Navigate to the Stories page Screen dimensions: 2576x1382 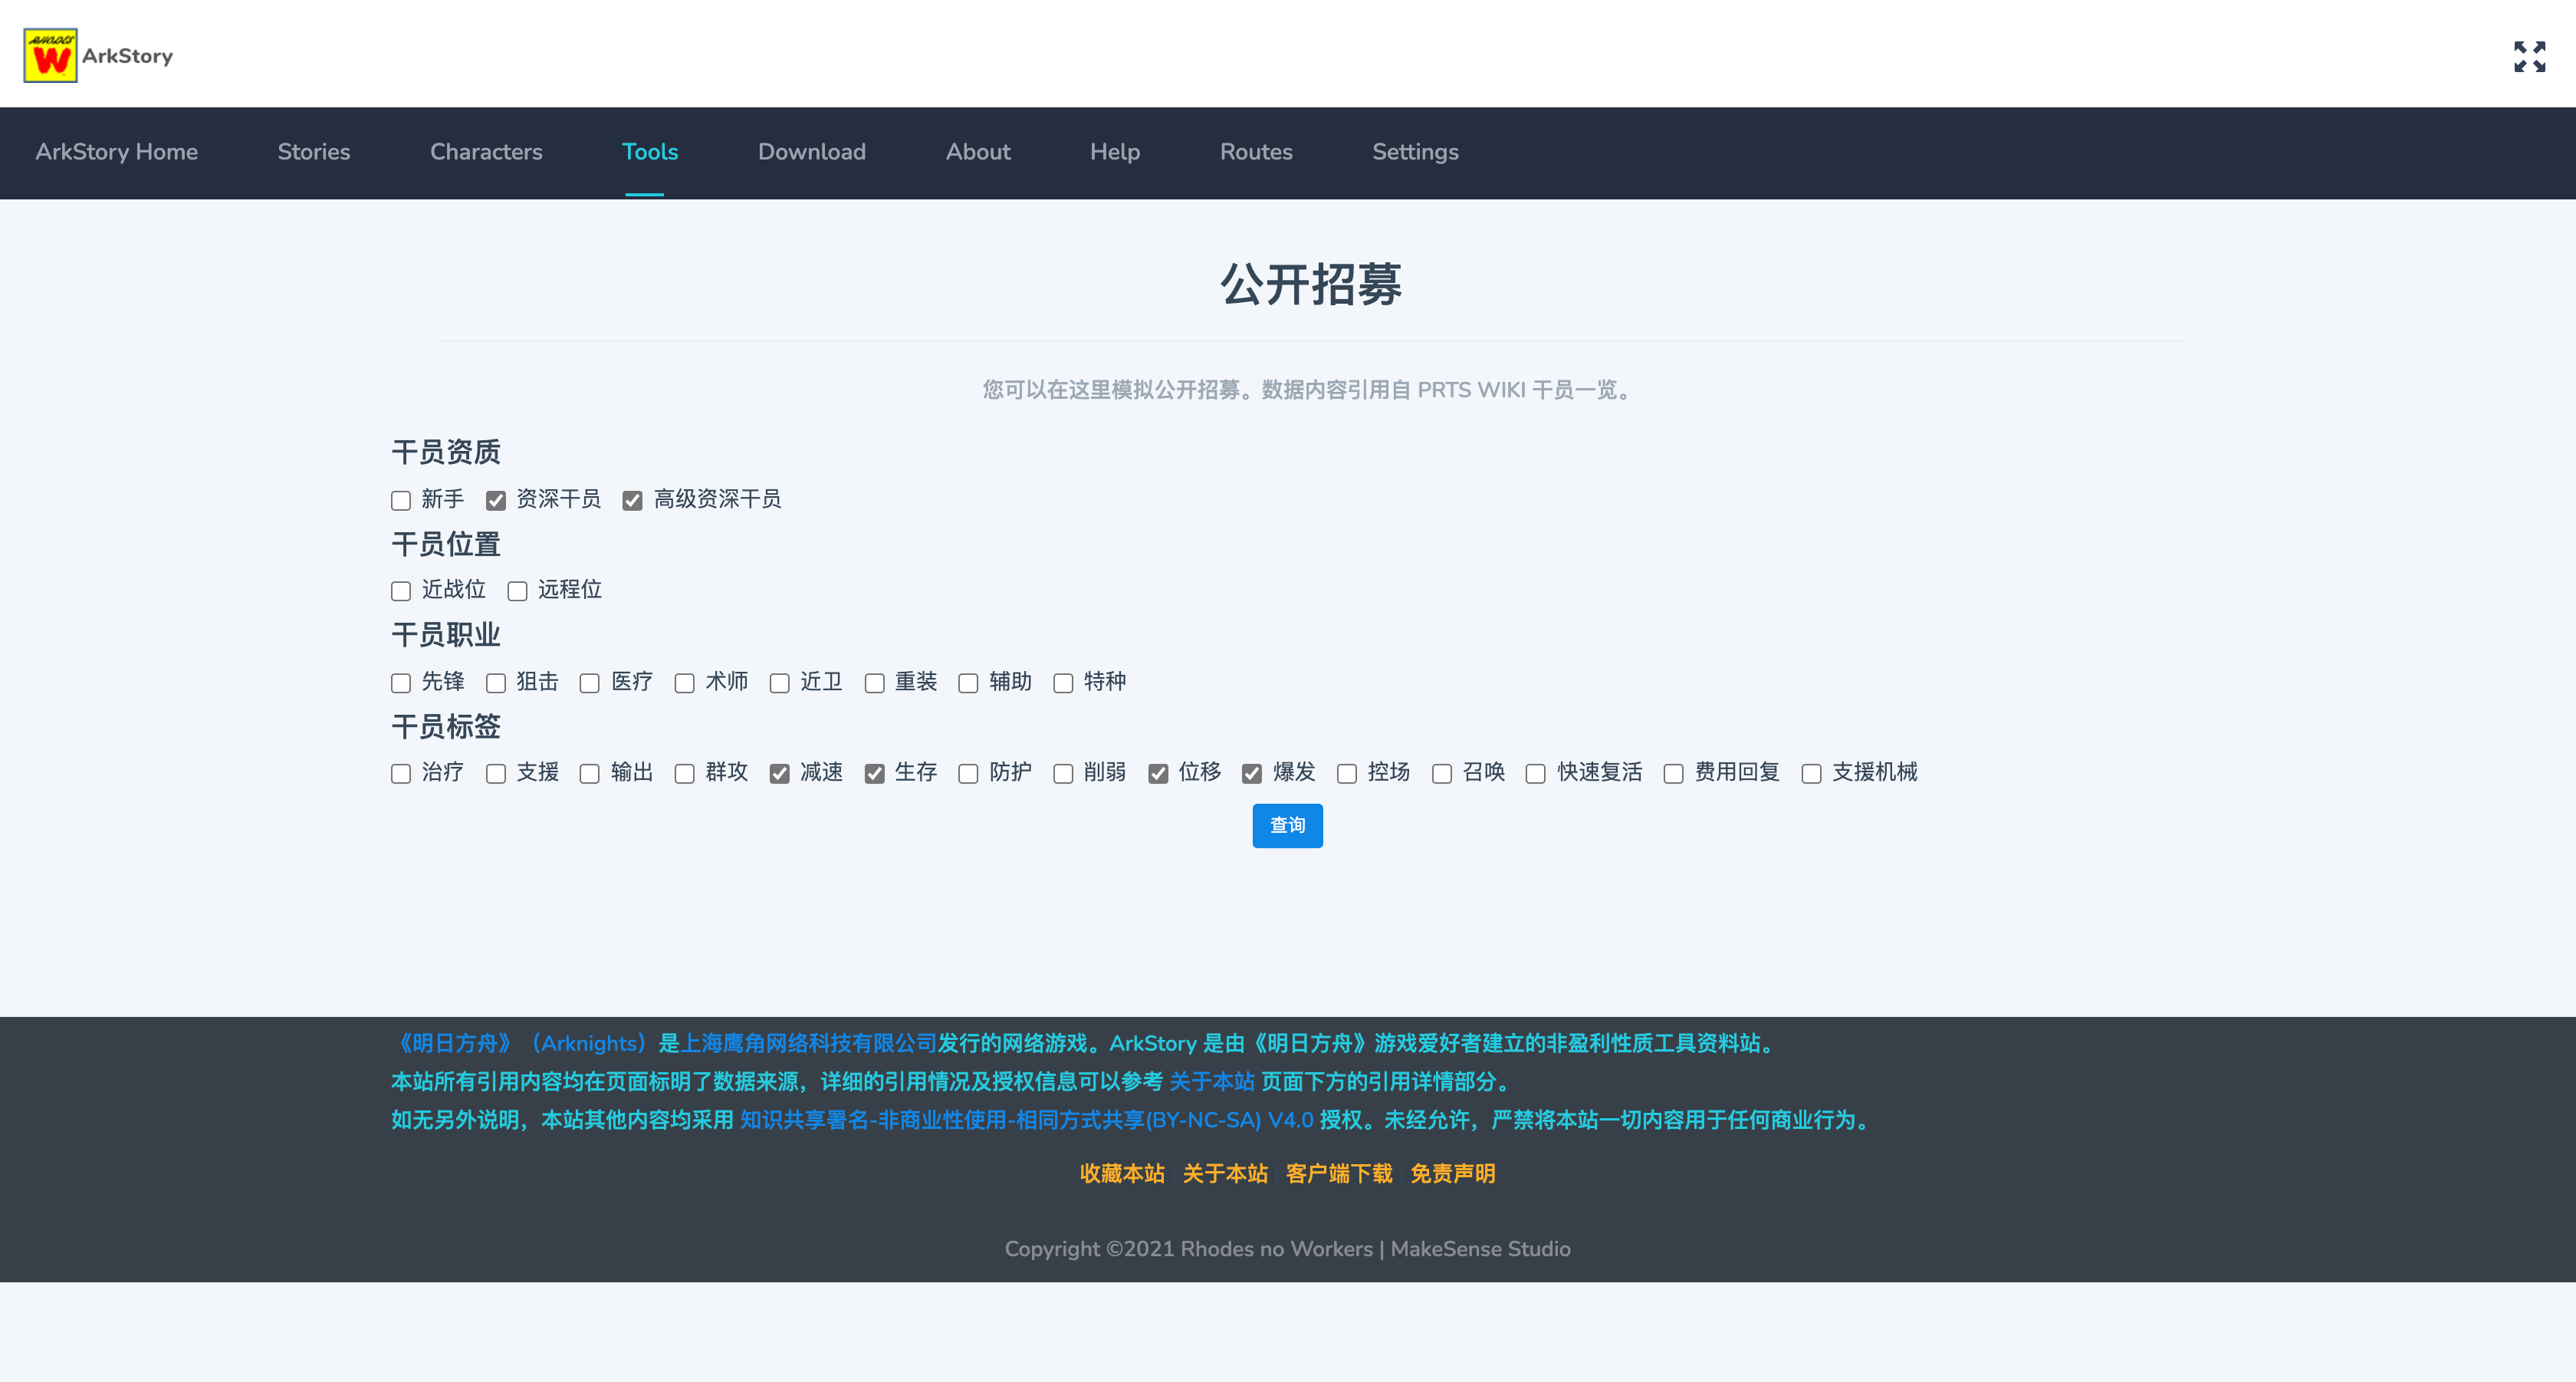pos(314,152)
